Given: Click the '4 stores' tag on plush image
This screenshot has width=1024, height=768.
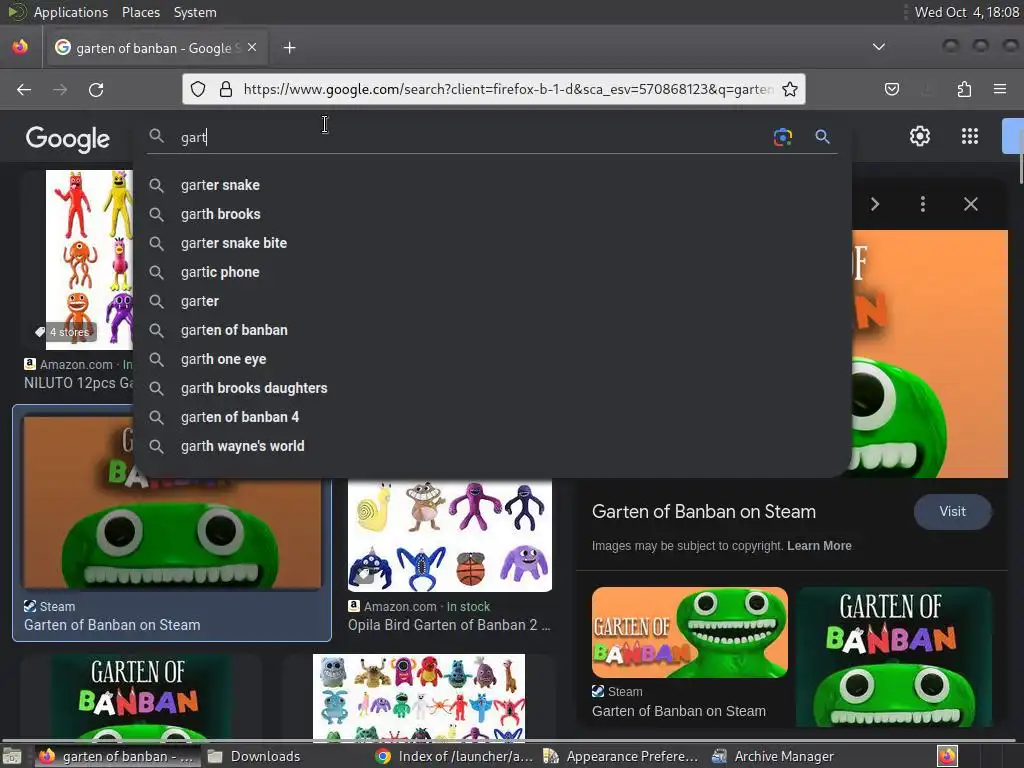Looking at the screenshot, I should (66, 332).
